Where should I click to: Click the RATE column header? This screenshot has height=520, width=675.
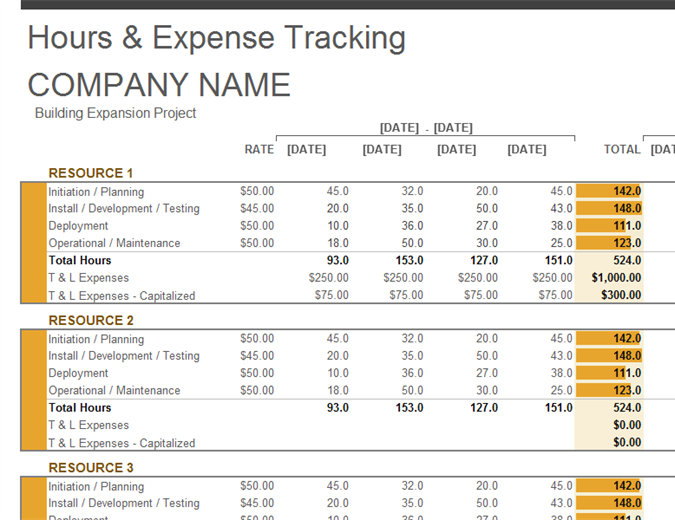259,149
